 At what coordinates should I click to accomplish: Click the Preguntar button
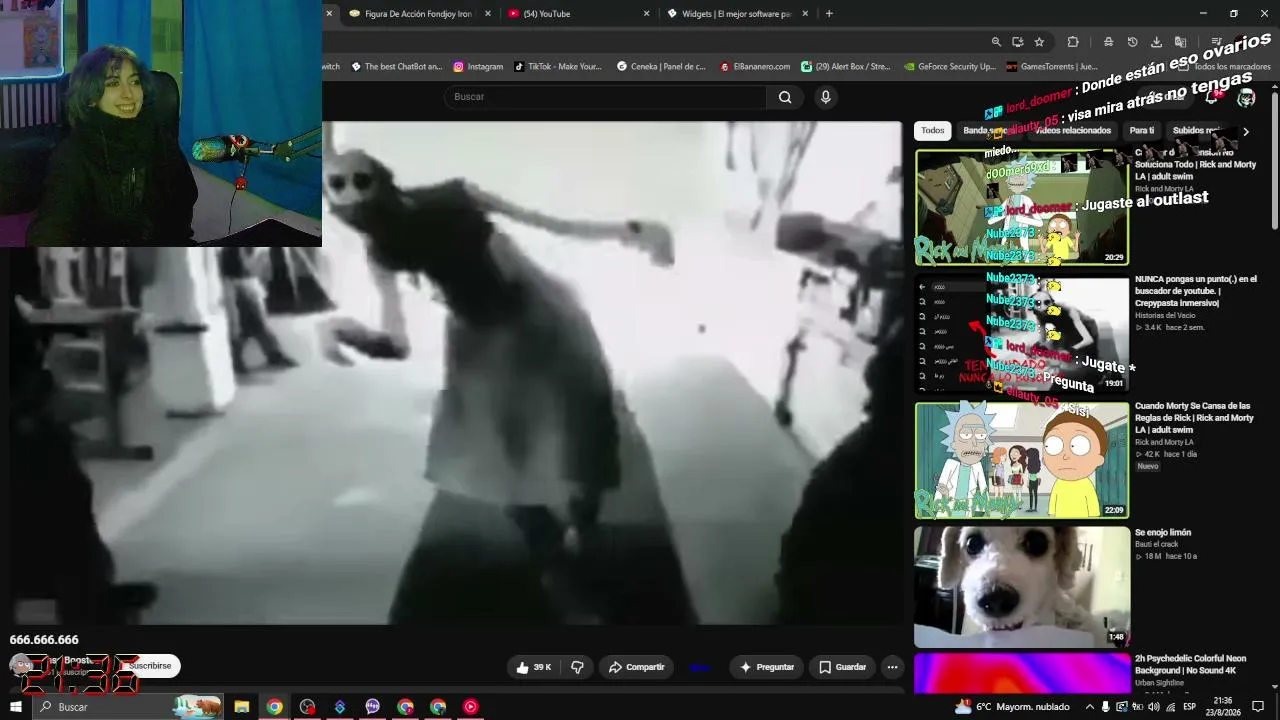(x=766, y=667)
